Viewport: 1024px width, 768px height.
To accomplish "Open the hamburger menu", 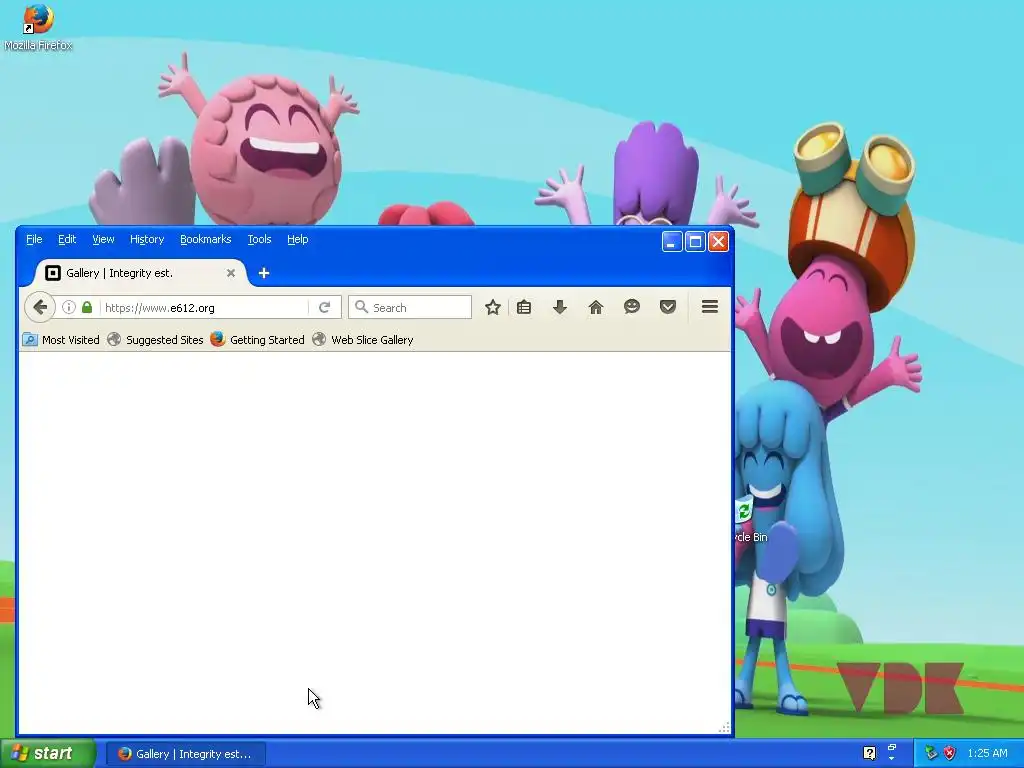I will coord(710,306).
